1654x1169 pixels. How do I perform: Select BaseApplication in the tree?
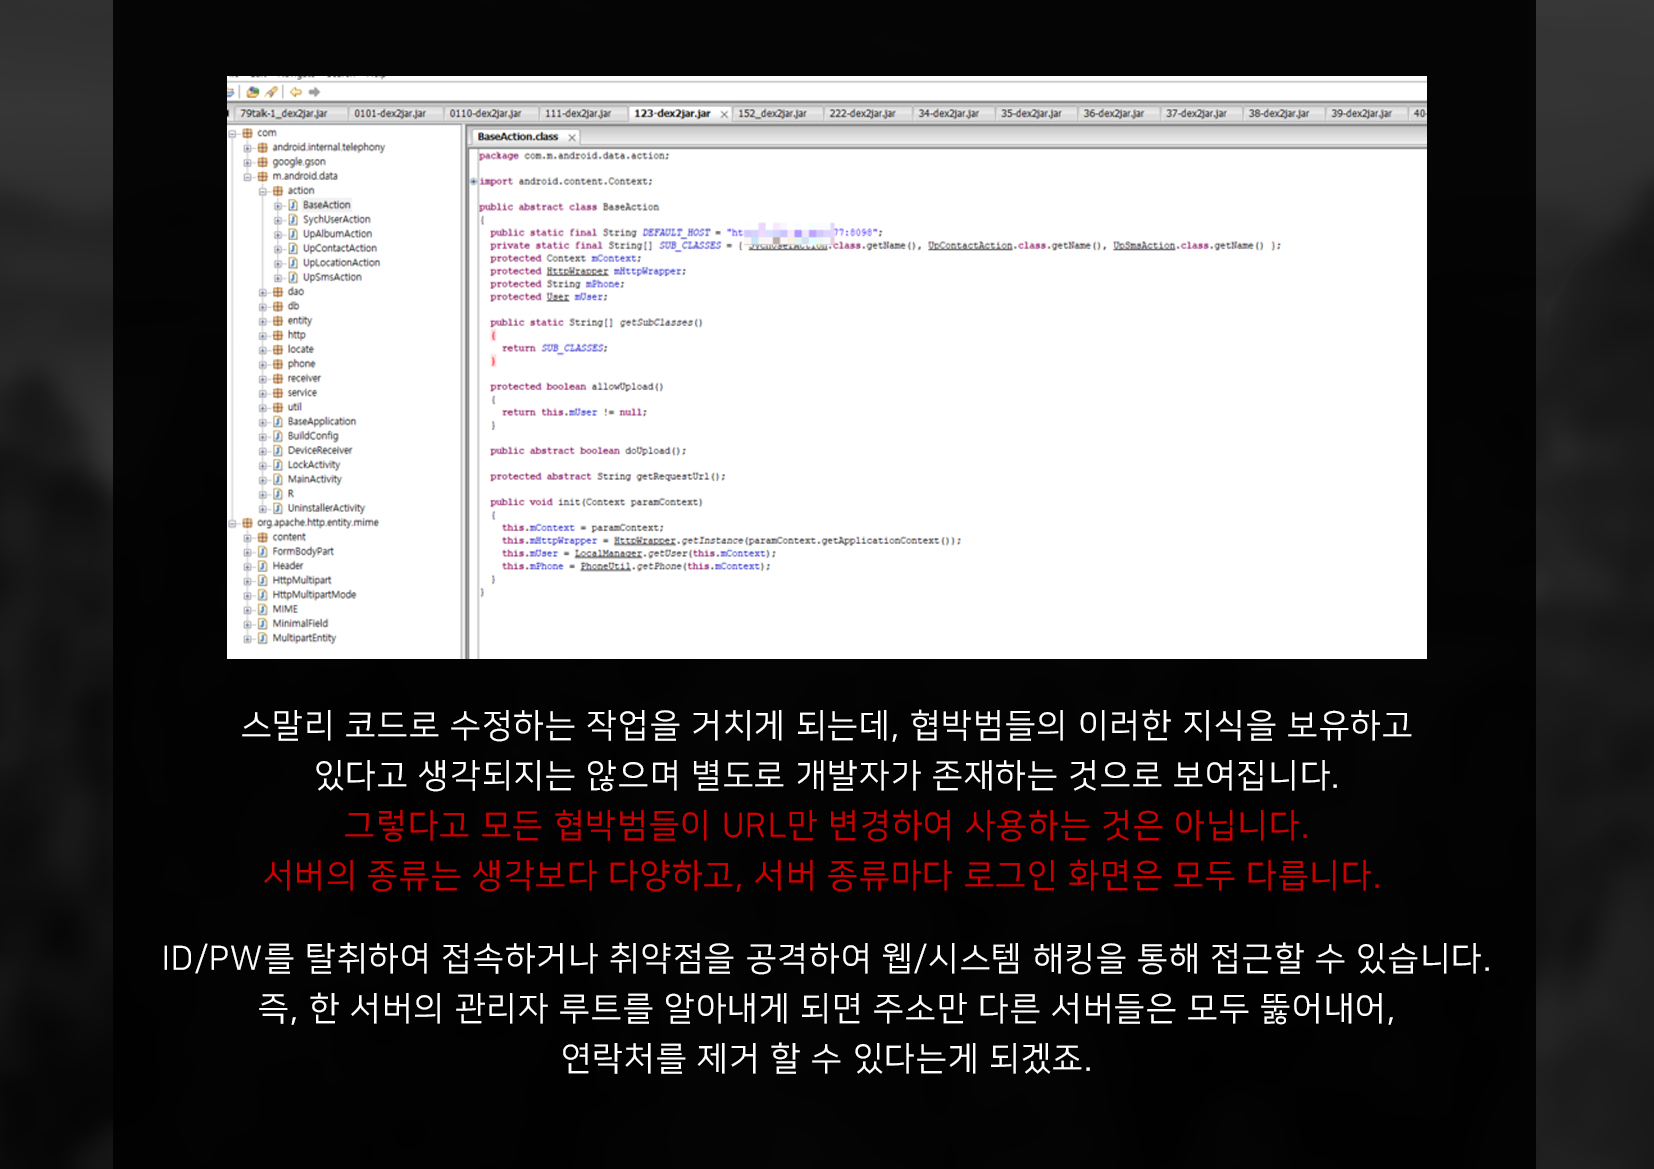(321, 422)
